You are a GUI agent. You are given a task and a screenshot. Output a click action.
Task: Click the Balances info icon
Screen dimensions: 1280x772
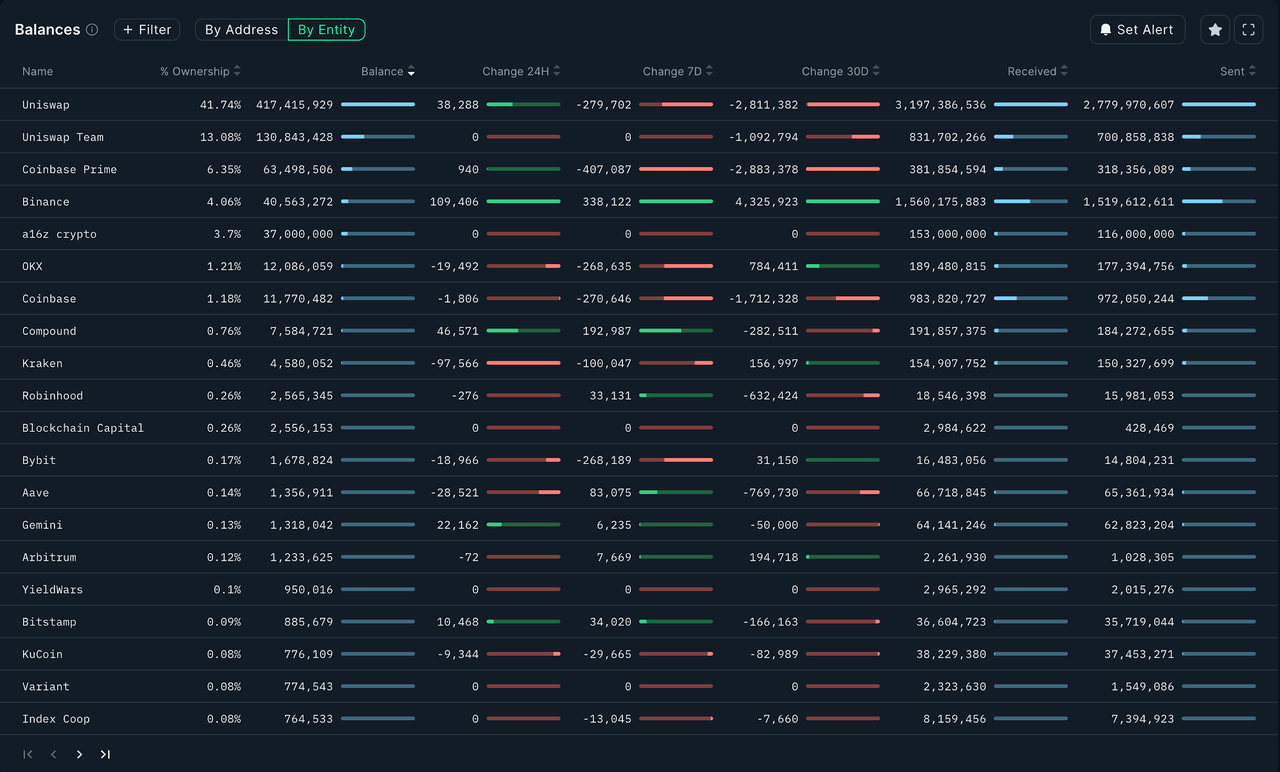point(92,30)
